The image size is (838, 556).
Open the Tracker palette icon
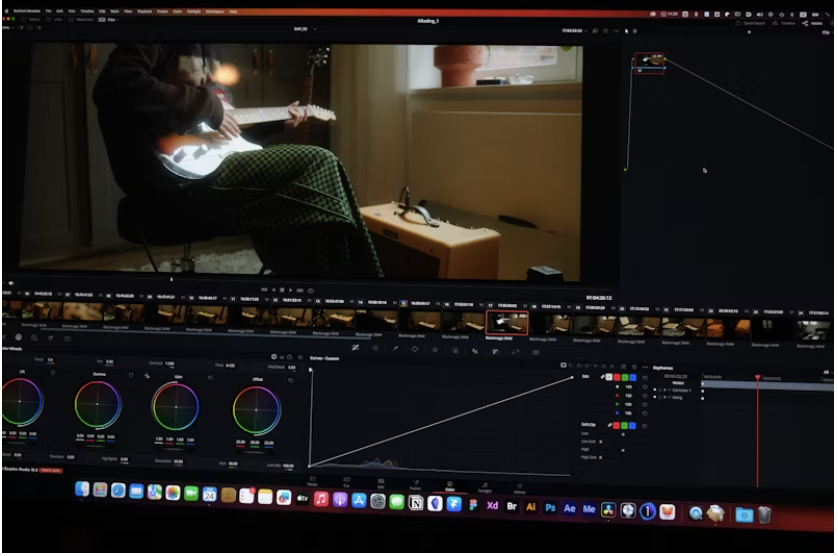point(435,350)
